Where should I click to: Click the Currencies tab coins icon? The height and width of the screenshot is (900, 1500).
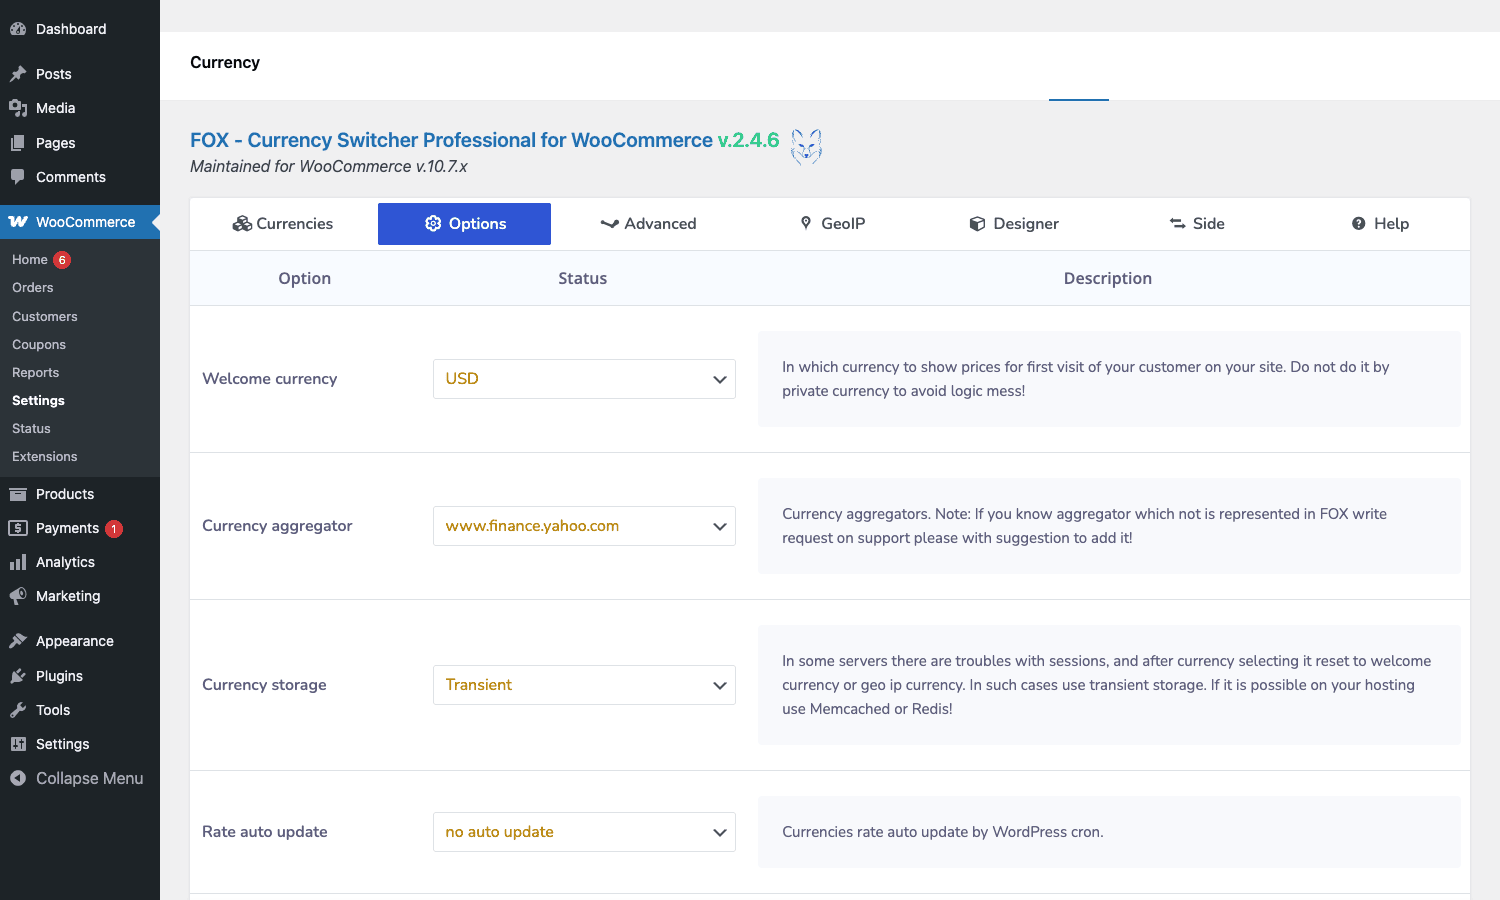(x=242, y=224)
